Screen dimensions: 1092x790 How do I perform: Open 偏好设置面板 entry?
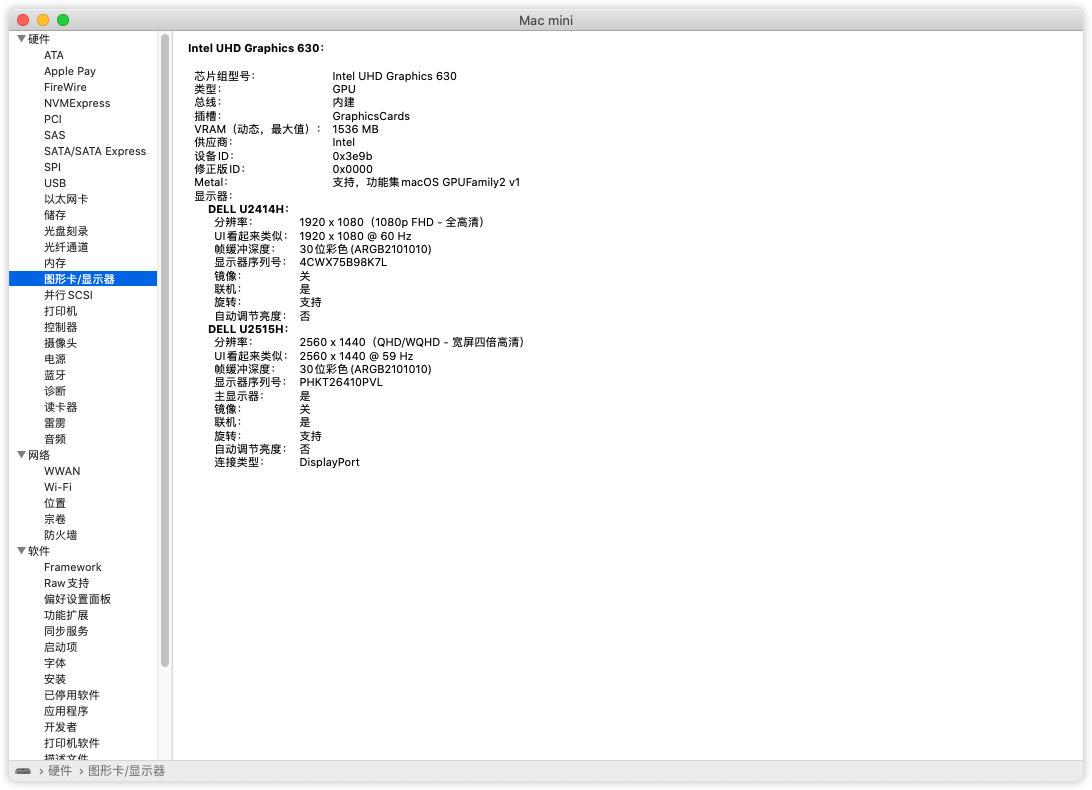(x=77, y=600)
